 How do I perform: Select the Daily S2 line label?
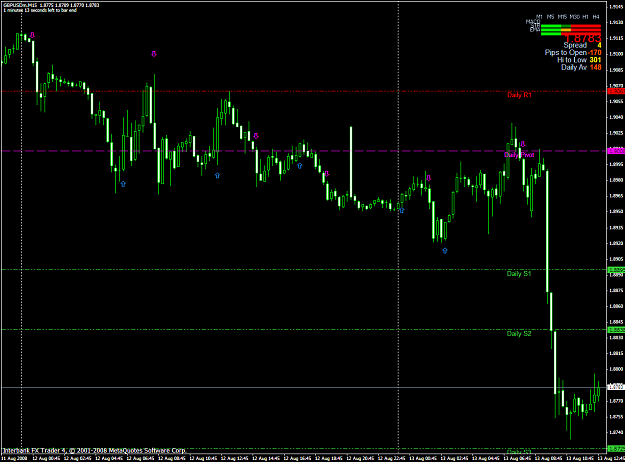[x=519, y=333]
